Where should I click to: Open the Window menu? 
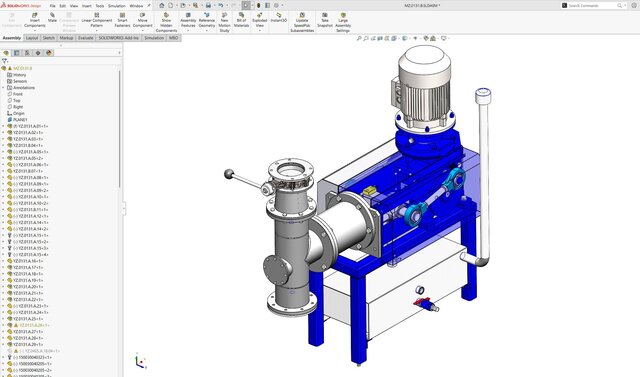[136, 6]
